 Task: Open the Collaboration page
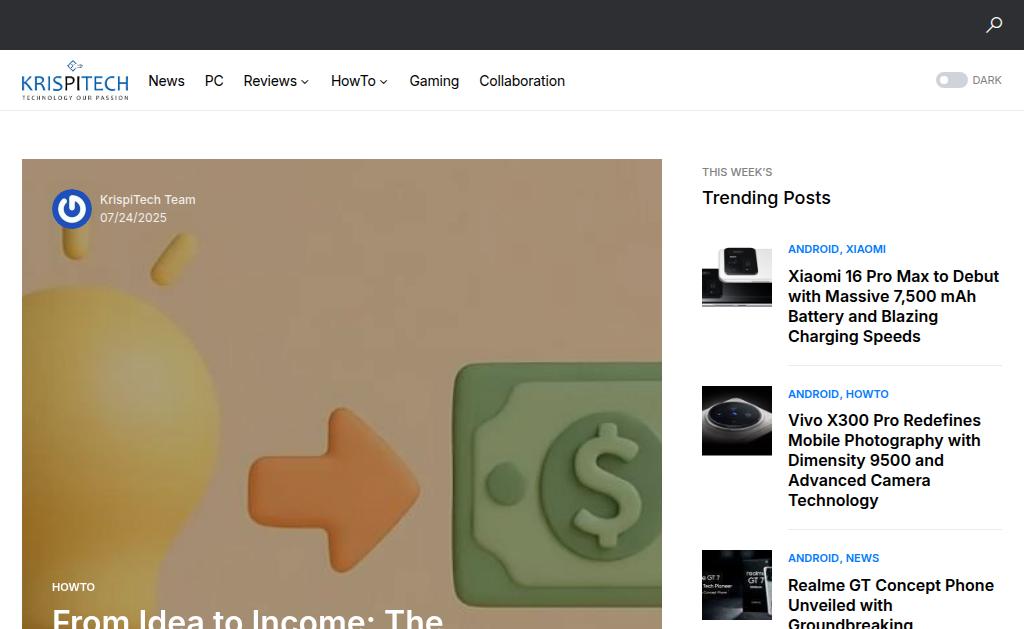tap(522, 81)
